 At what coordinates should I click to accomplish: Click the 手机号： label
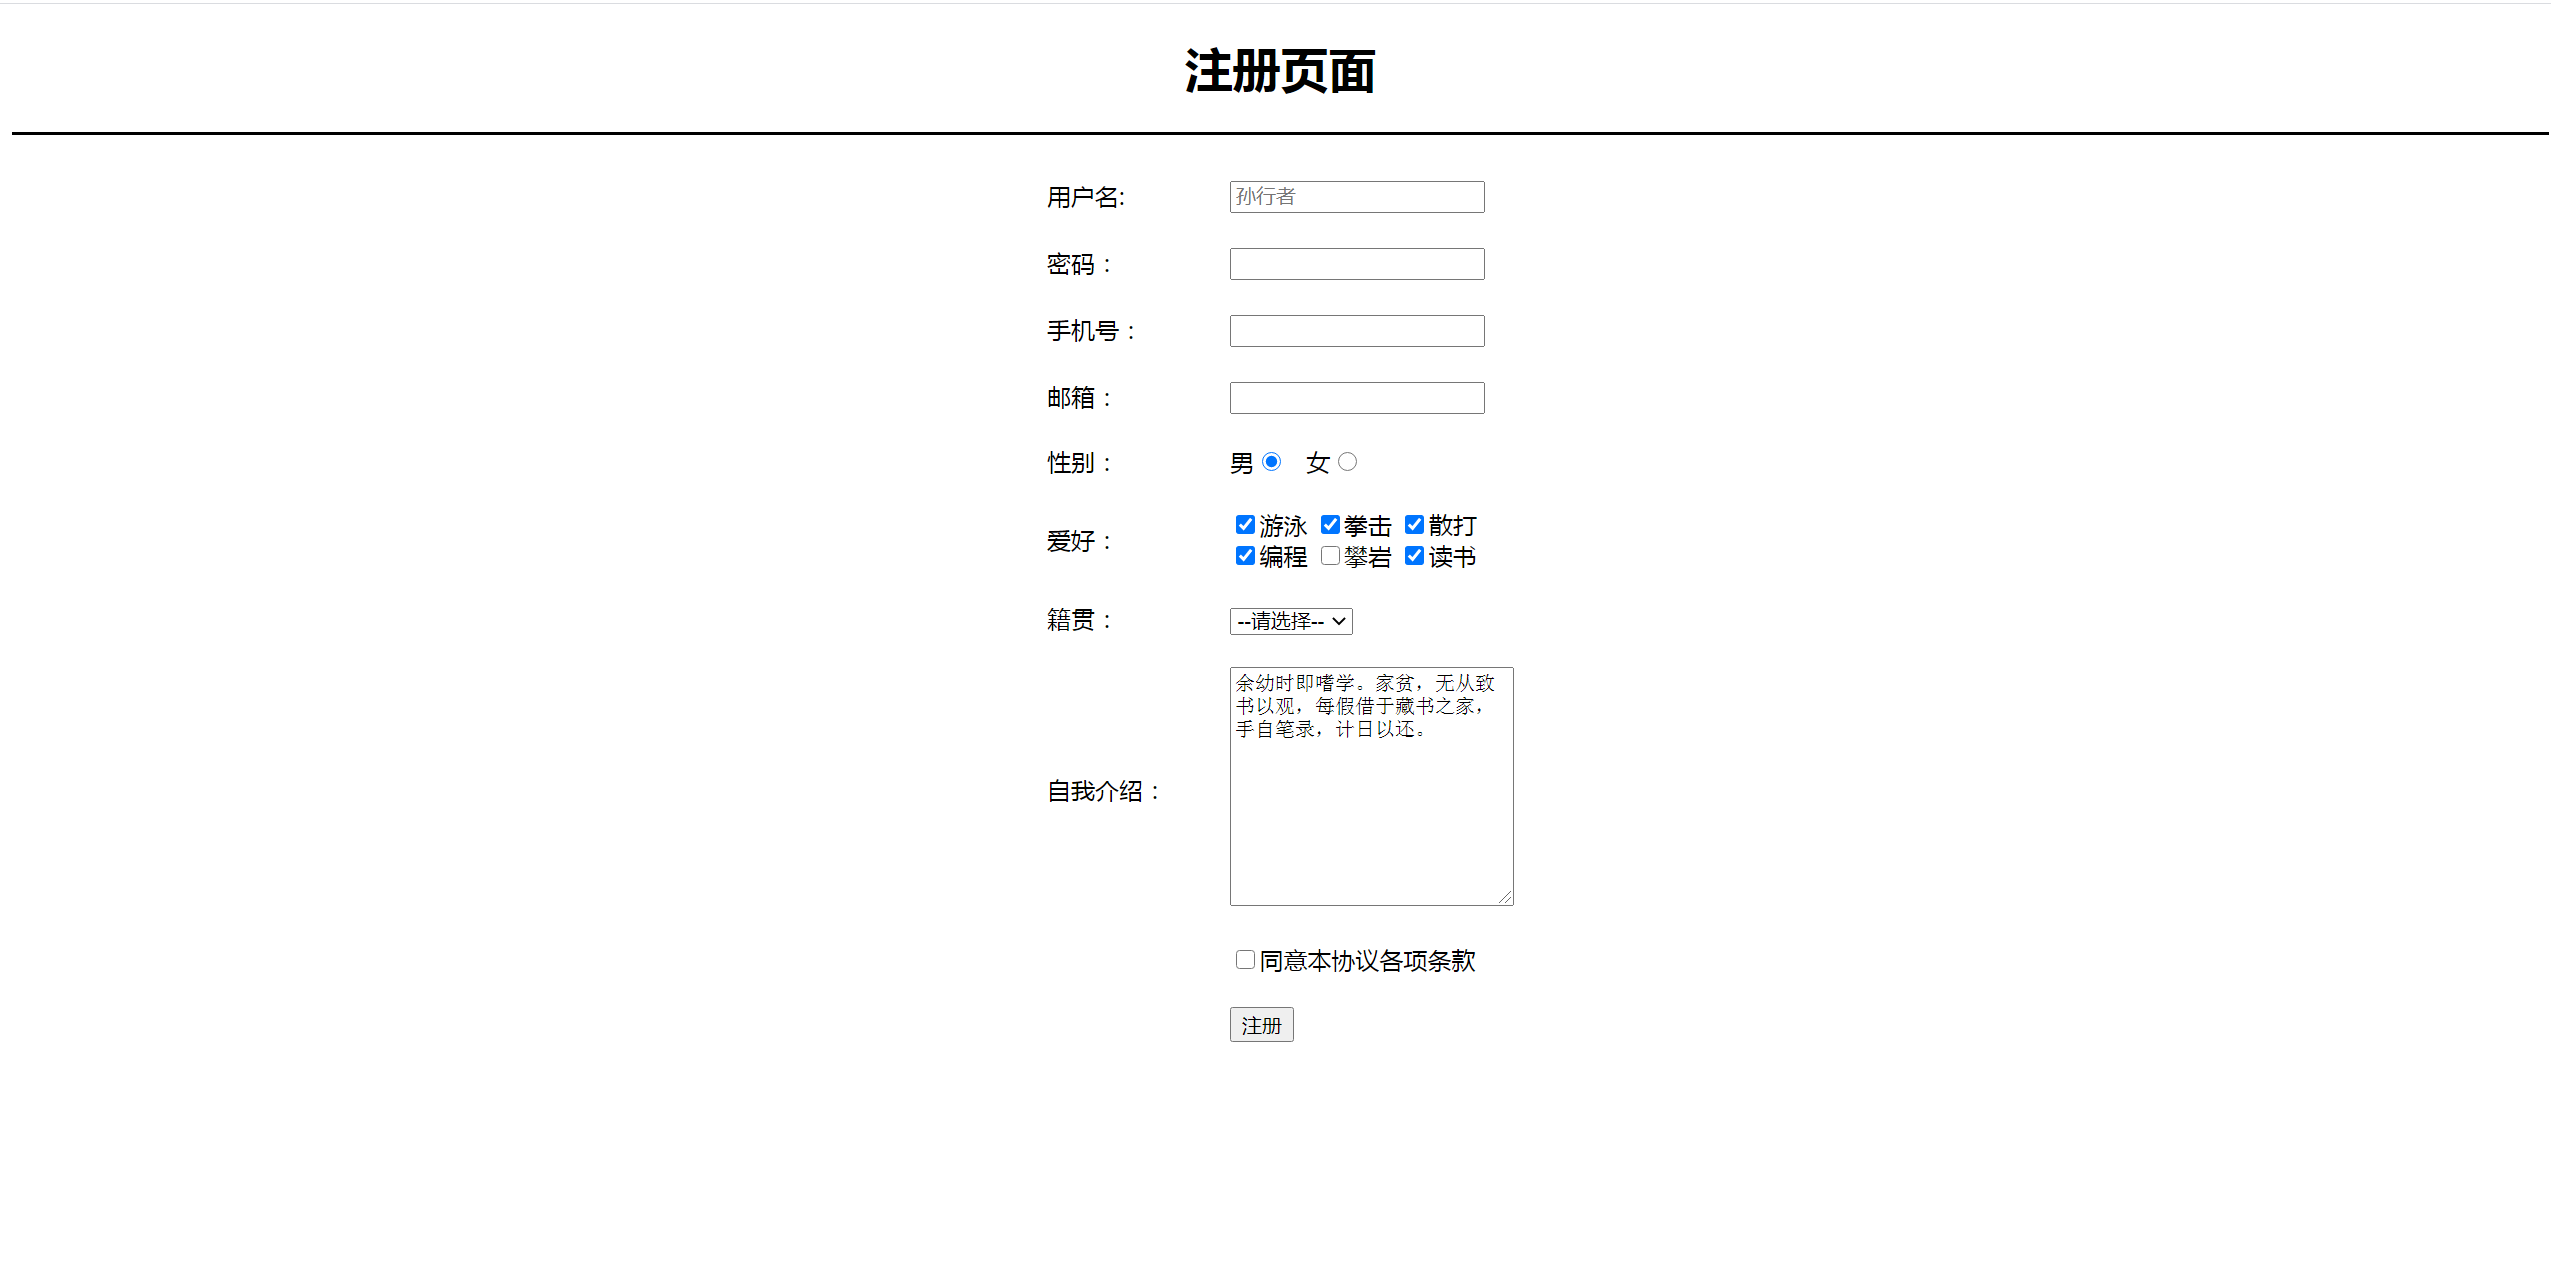tap(1092, 332)
